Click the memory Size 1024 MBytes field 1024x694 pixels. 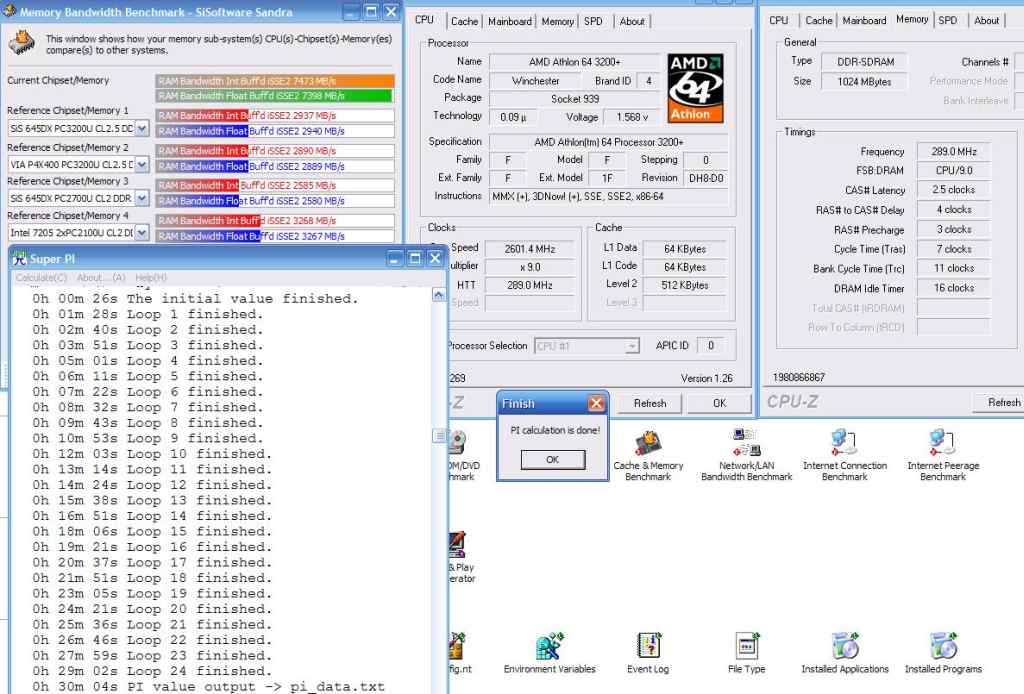click(x=864, y=82)
